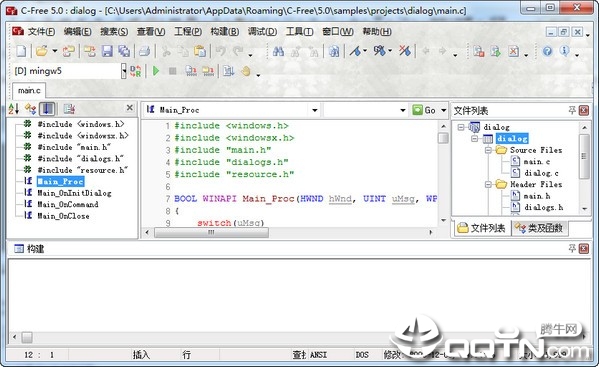This screenshot has height=367, width=599.
Task: Print the document using the printer icon
Action: [x=144, y=51]
